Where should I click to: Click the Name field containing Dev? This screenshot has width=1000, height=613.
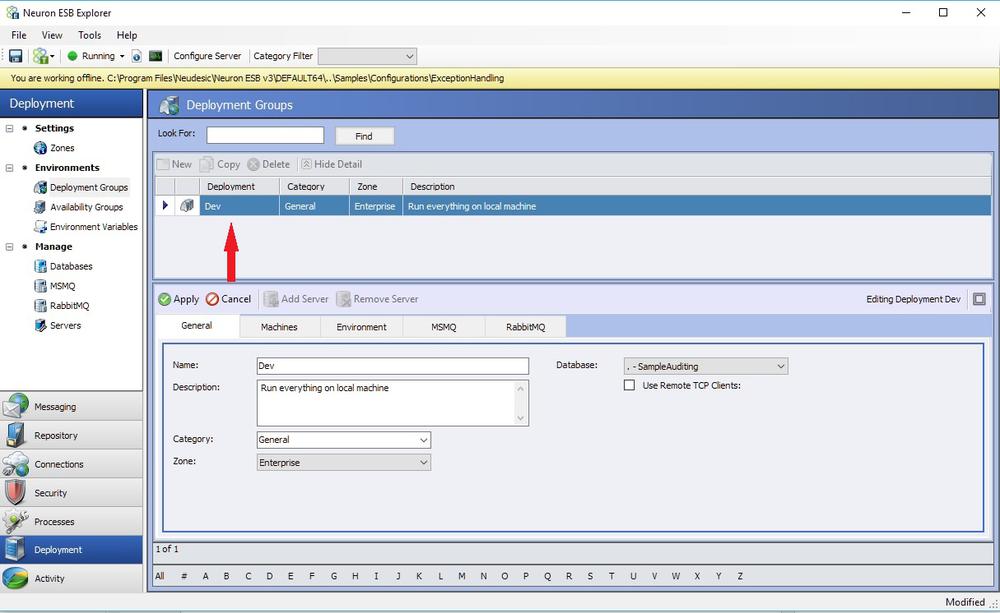(393, 366)
